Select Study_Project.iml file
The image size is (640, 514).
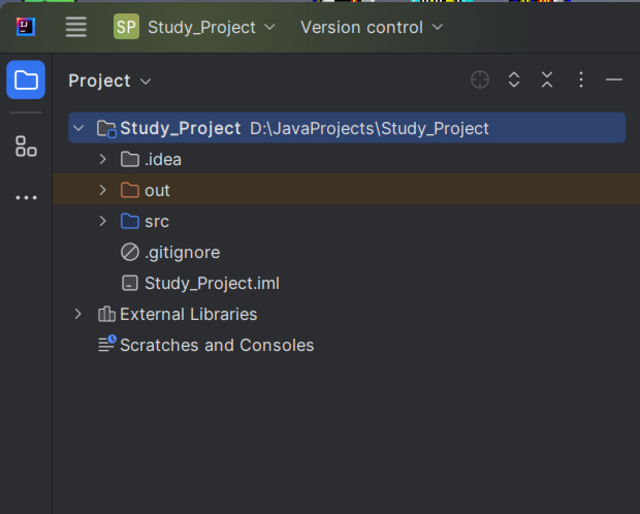click(211, 283)
